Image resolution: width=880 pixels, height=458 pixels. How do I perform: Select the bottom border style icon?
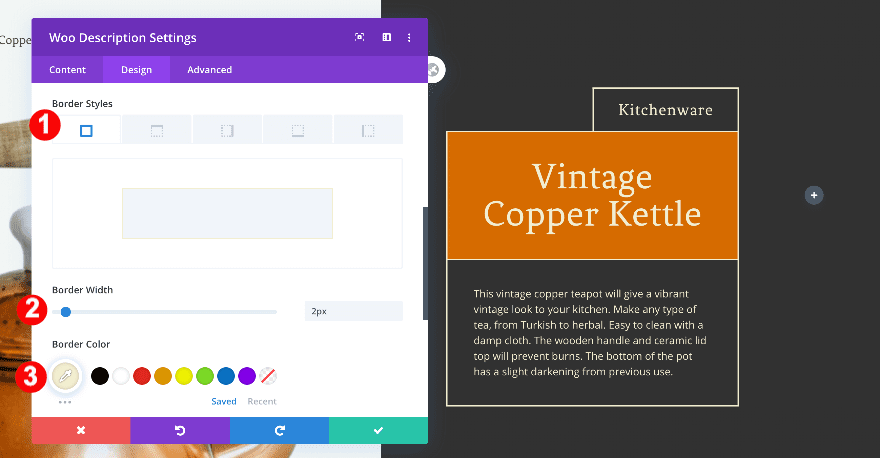pos(298,130)
